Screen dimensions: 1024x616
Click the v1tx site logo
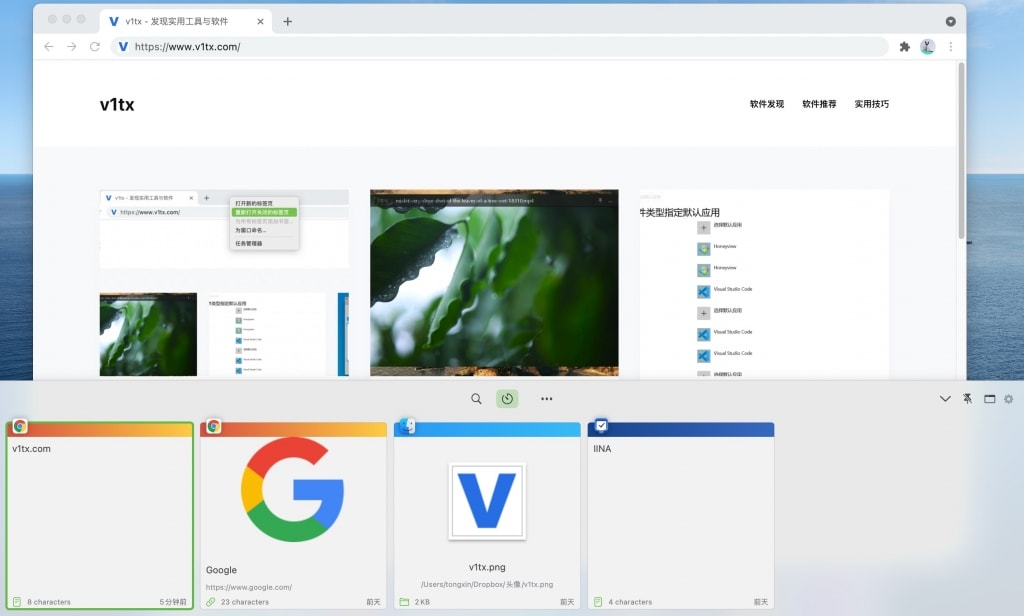point(117,105)
